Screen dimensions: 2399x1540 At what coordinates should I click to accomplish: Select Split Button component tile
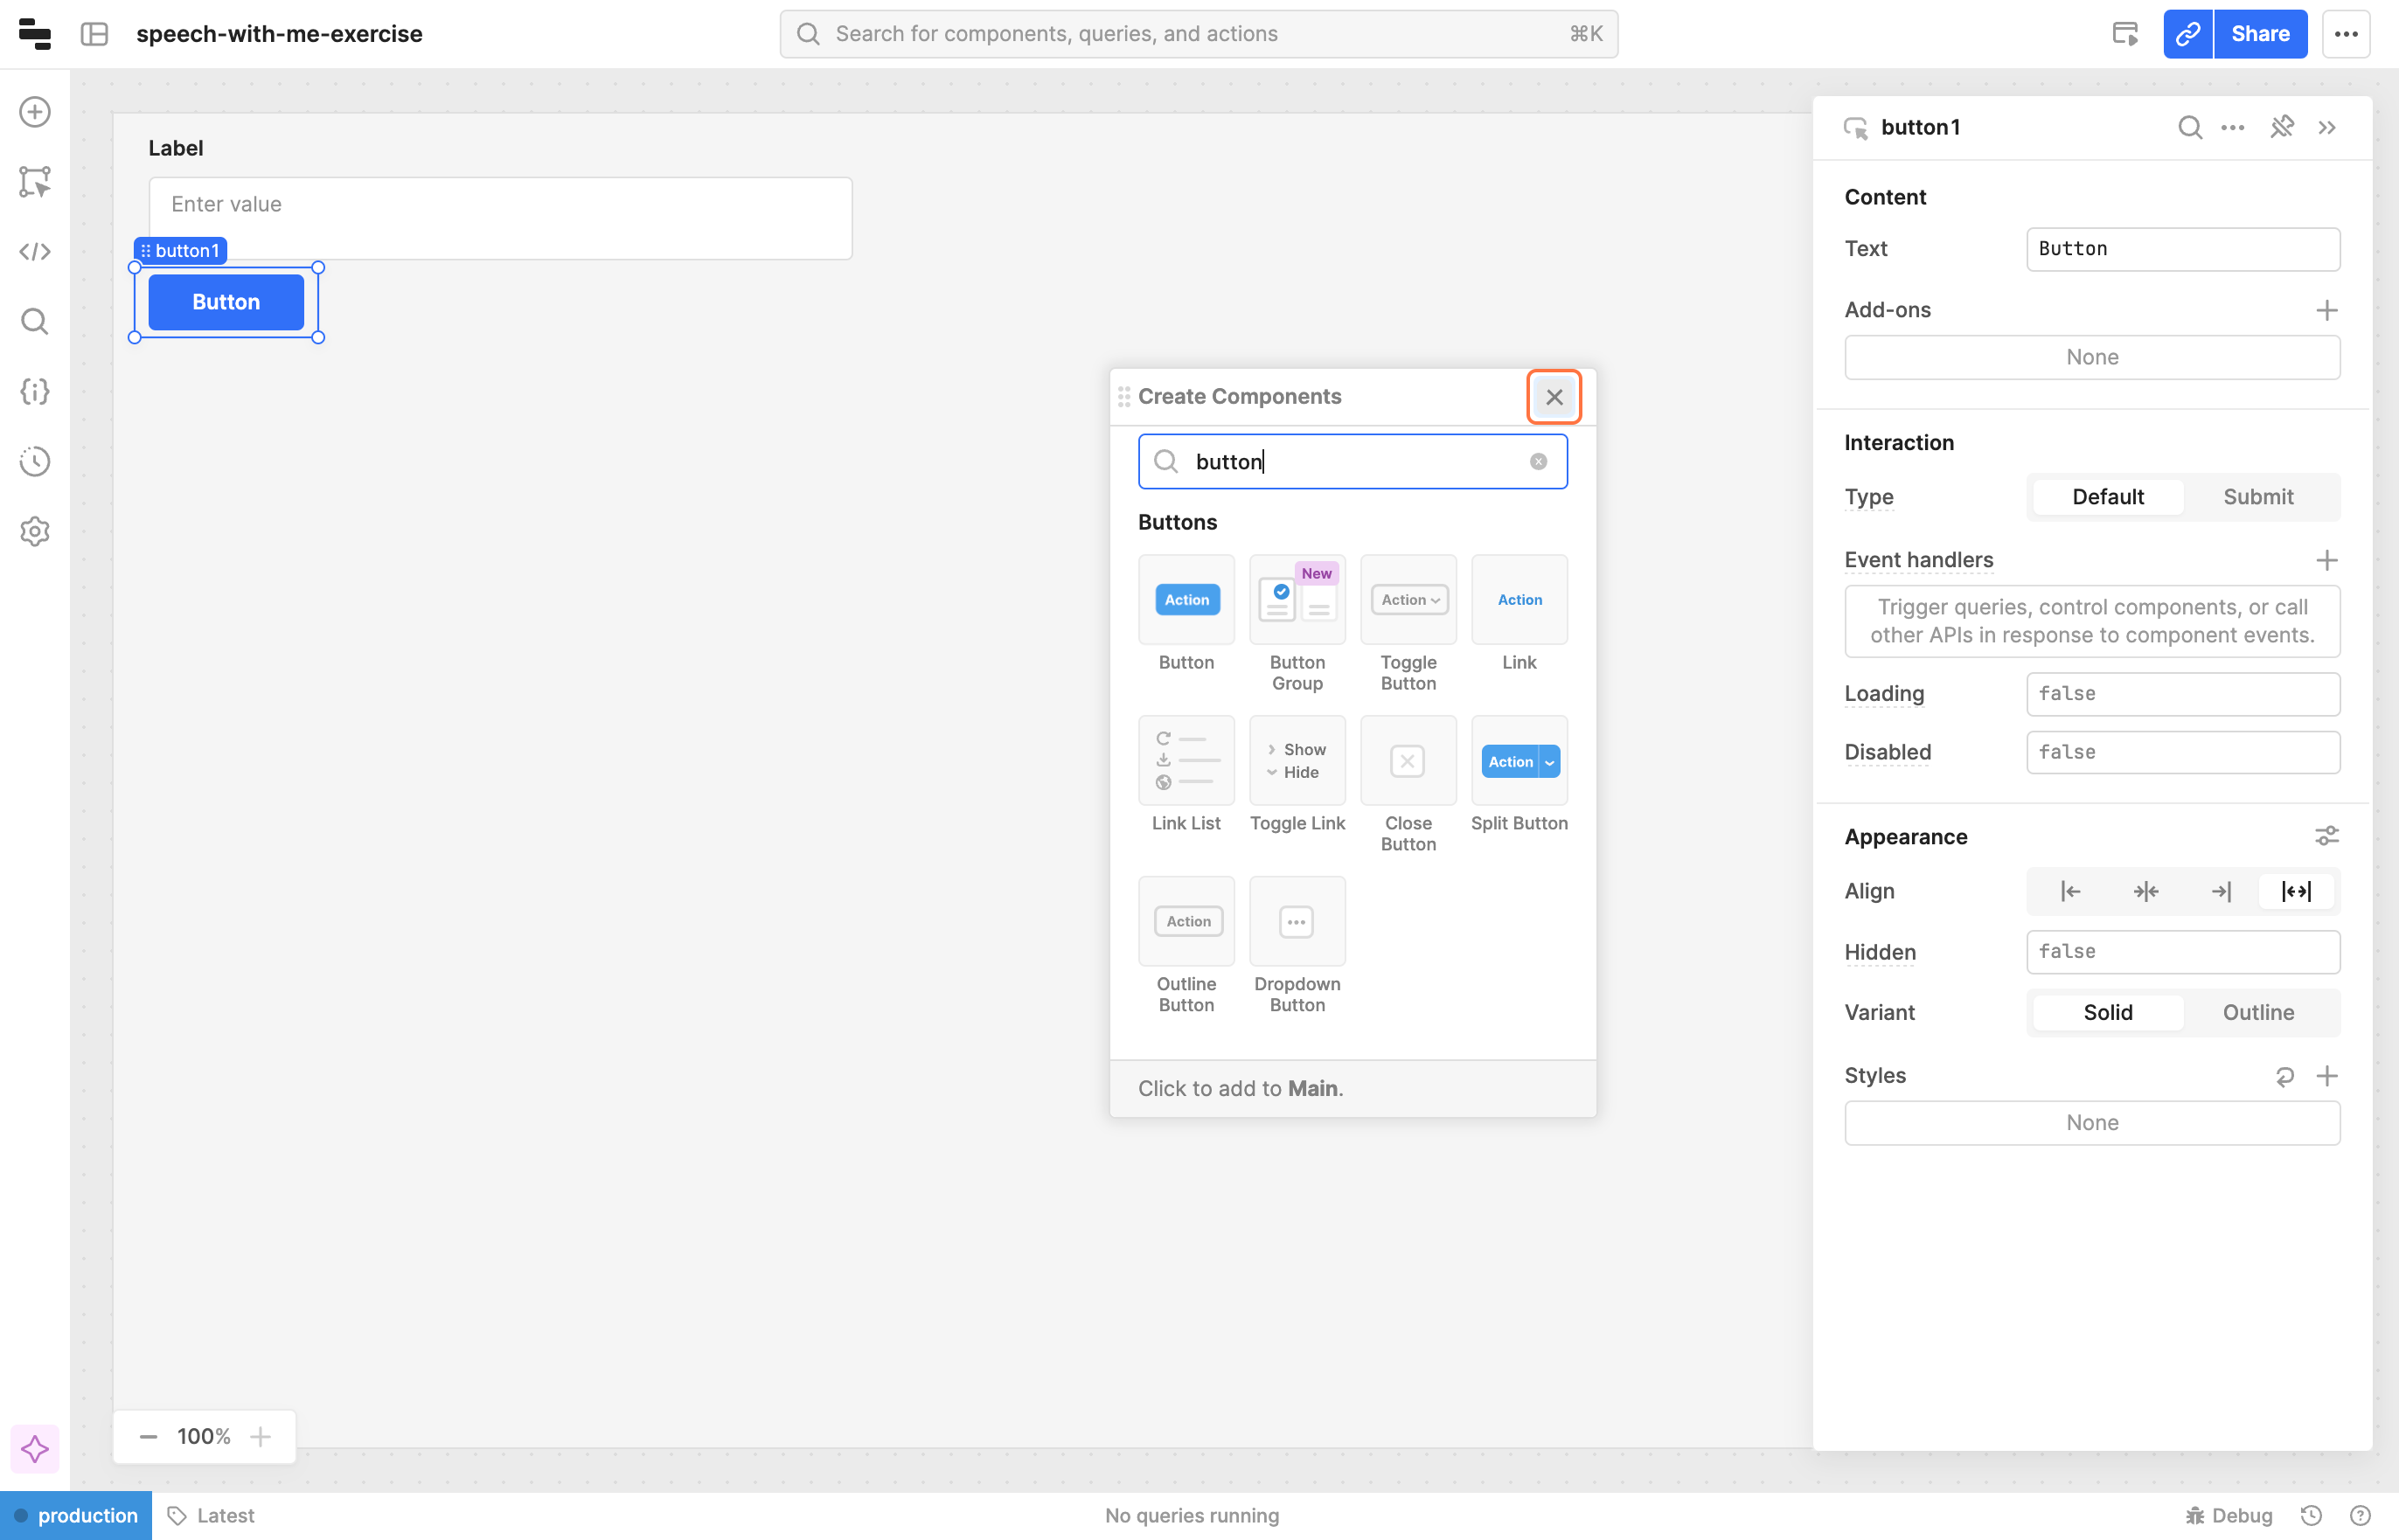point(1519,762)
